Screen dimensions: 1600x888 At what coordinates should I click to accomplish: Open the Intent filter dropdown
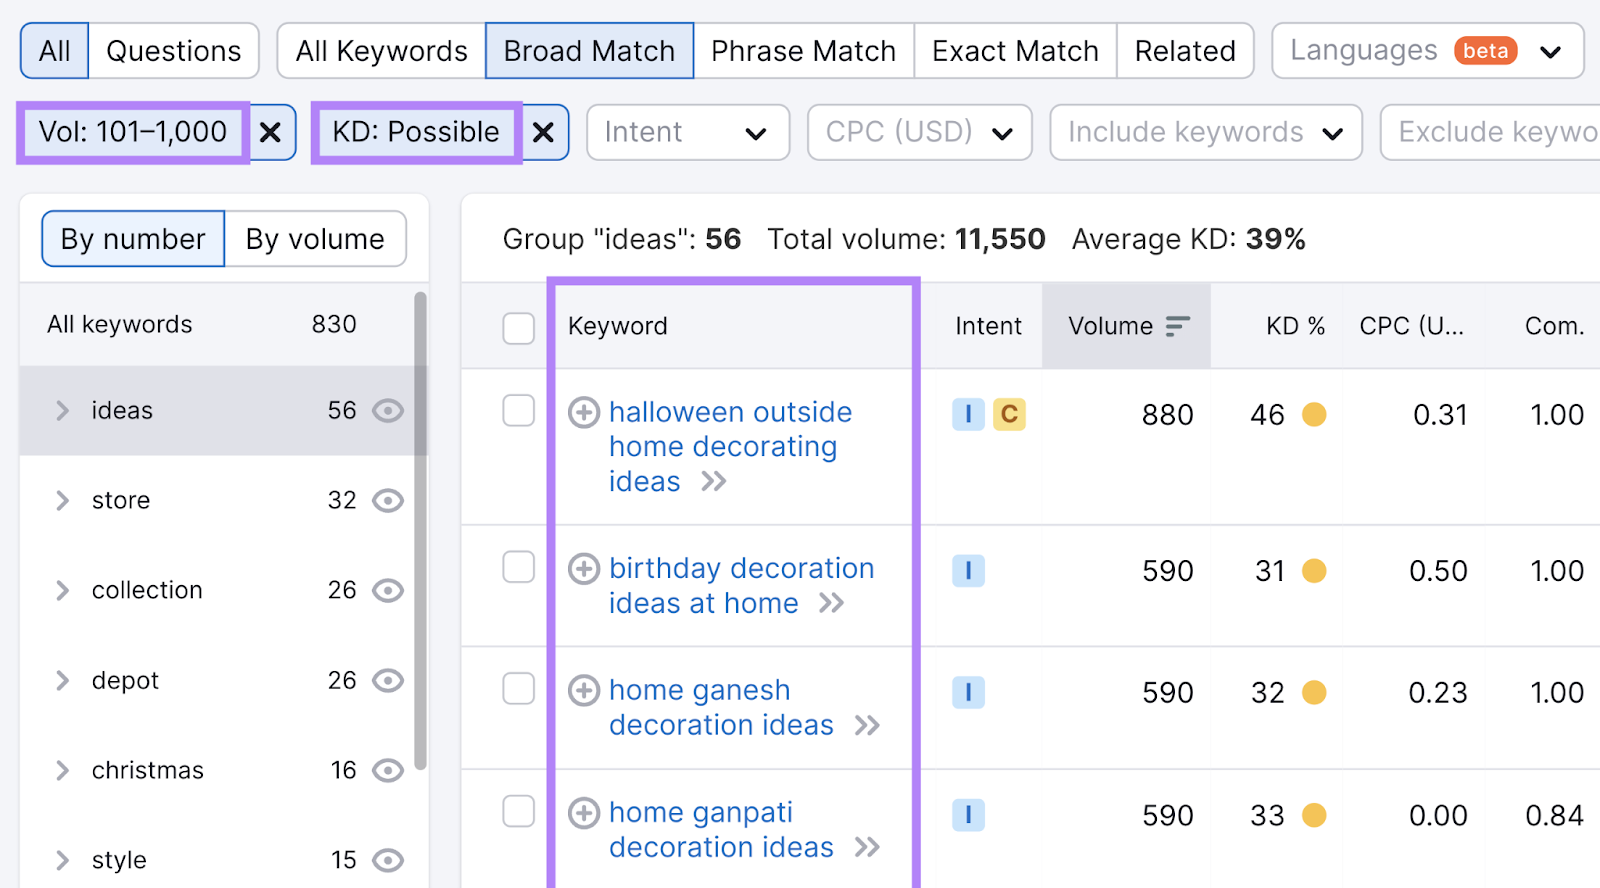click(688, 132)
